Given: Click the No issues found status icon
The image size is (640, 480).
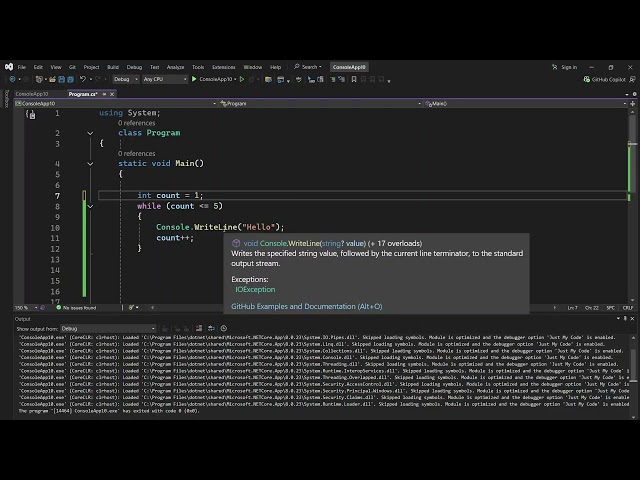Looking at the screenshot, I should coord(58,307).
